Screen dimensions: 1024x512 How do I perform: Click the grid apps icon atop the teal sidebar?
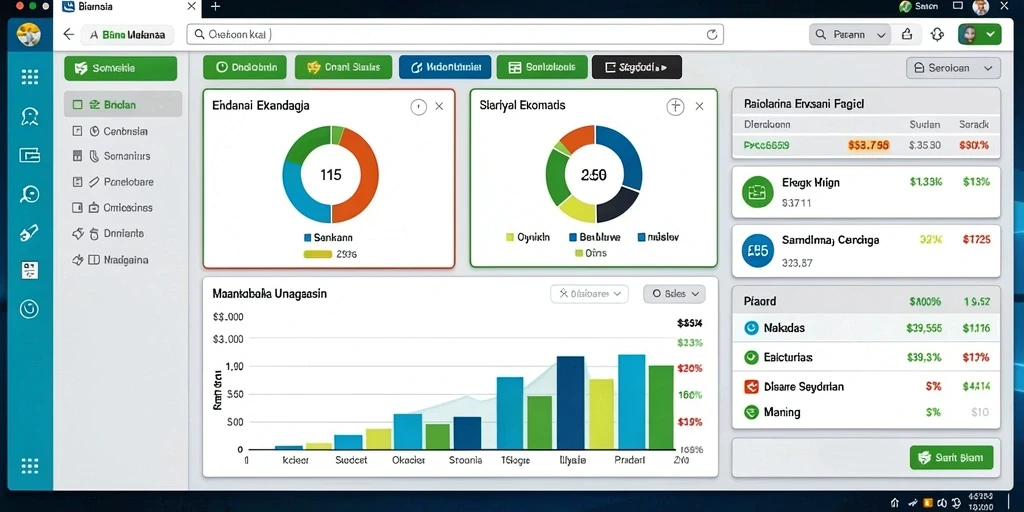coord(30,77)
